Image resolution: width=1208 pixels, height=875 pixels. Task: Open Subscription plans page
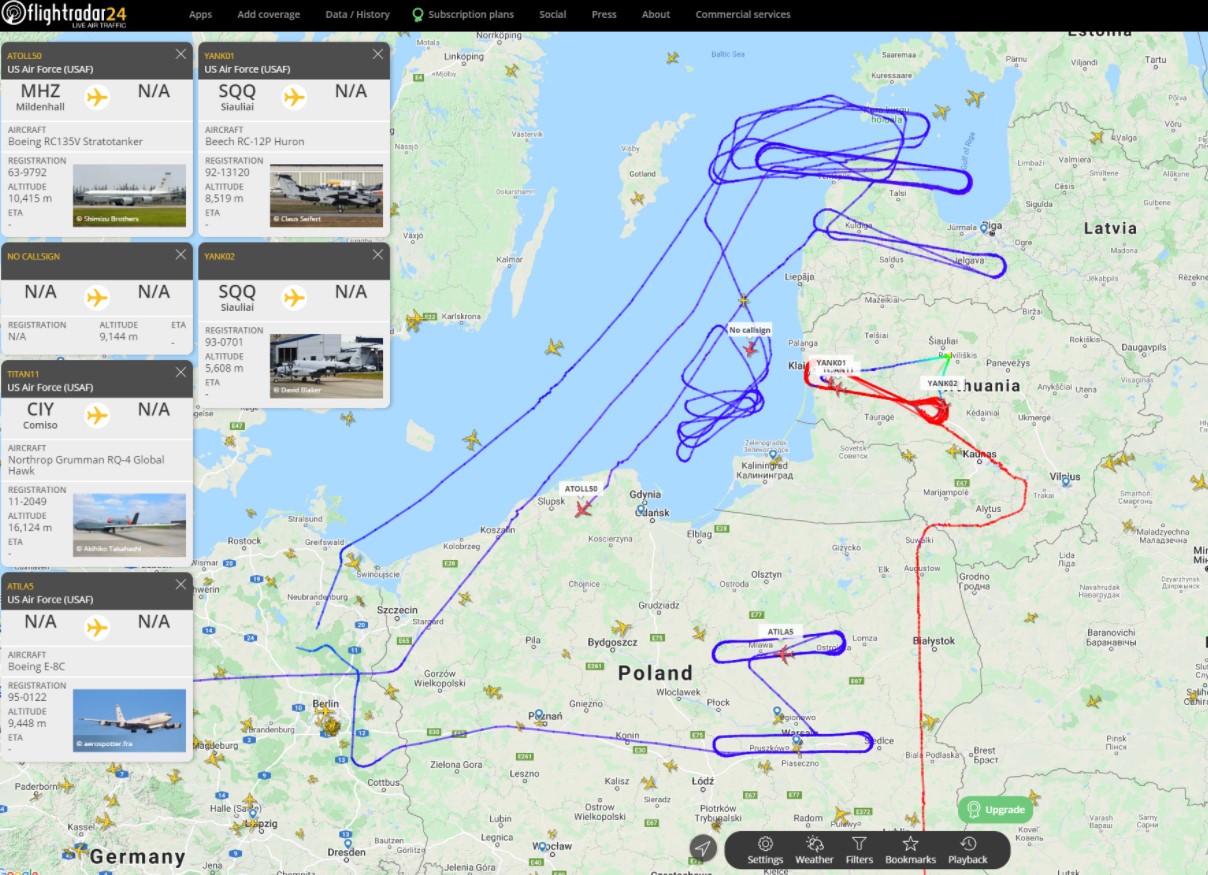pyautogui.click(x=463, y=15)
